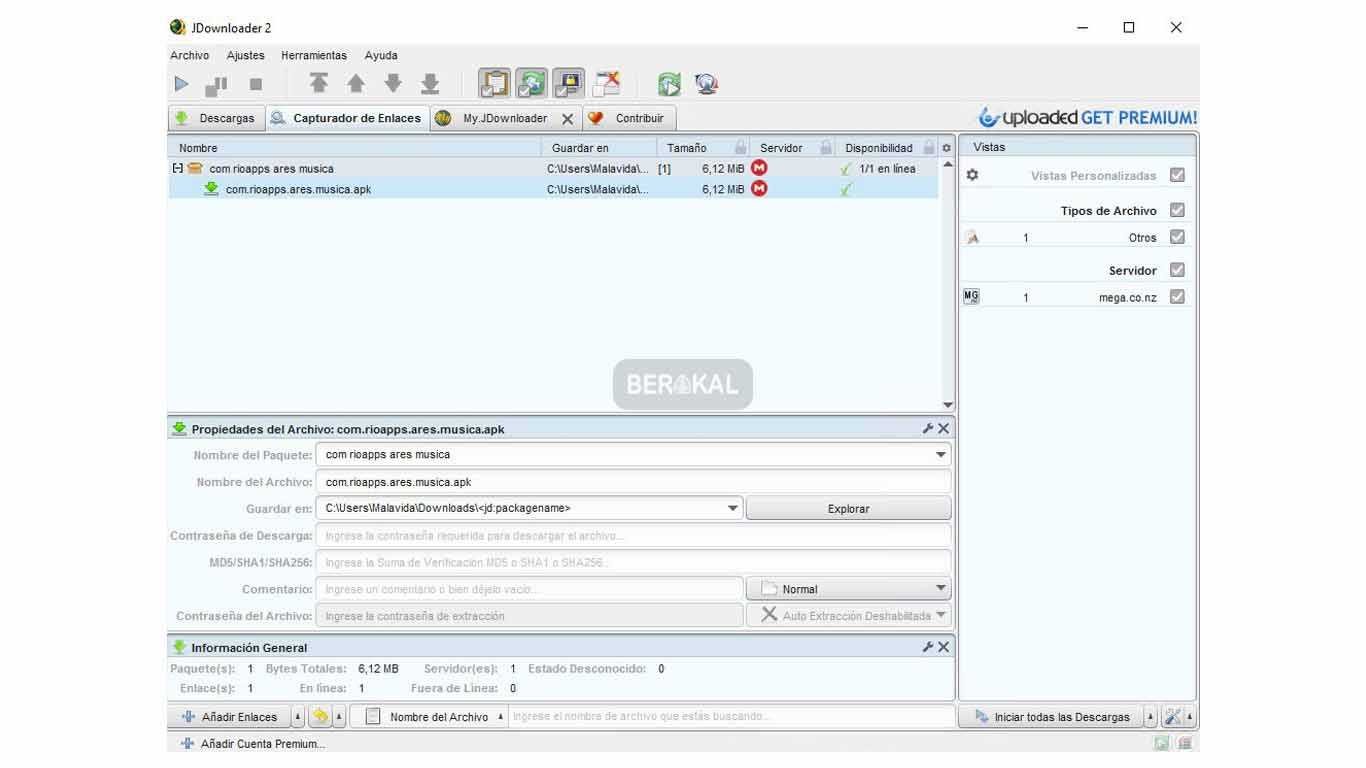Click the auto reconnect toolbar icon

[x=531, y=84]
